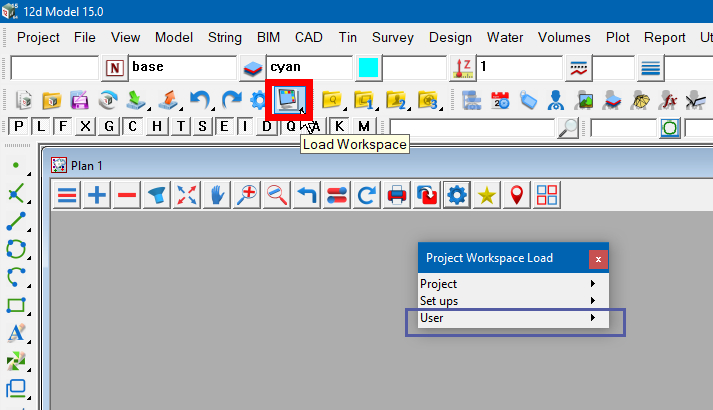Expand the Project submenu in Workspace Load
Viewport: 713px width, 410px height.
tap(513, 284)
